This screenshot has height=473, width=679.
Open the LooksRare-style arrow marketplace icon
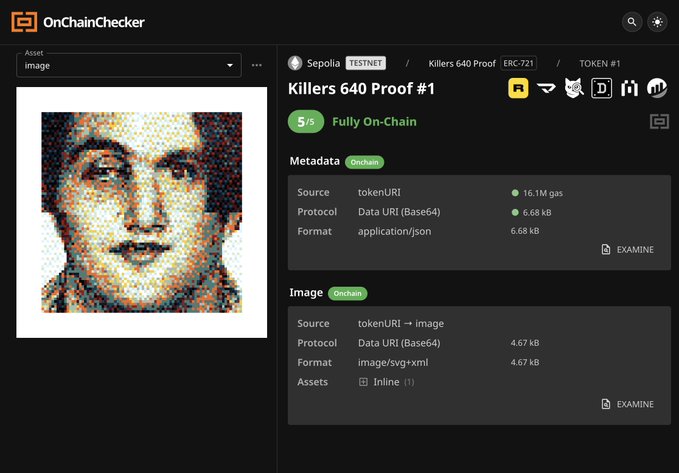coord(546,88)
